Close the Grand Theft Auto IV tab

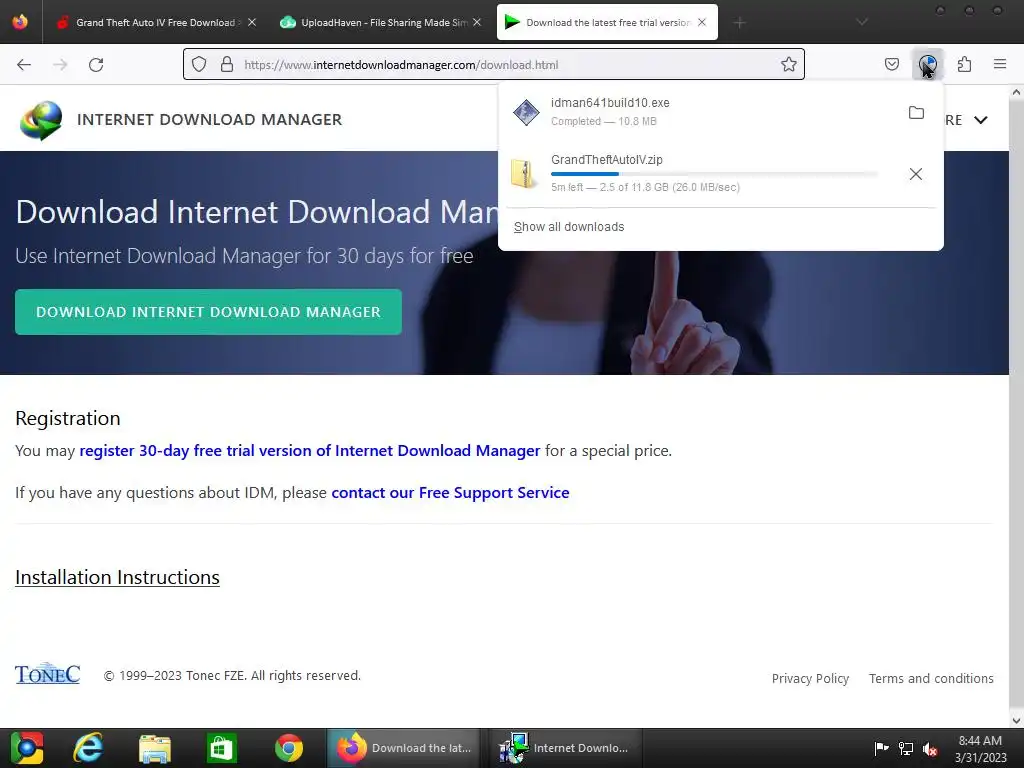point(252,22)
